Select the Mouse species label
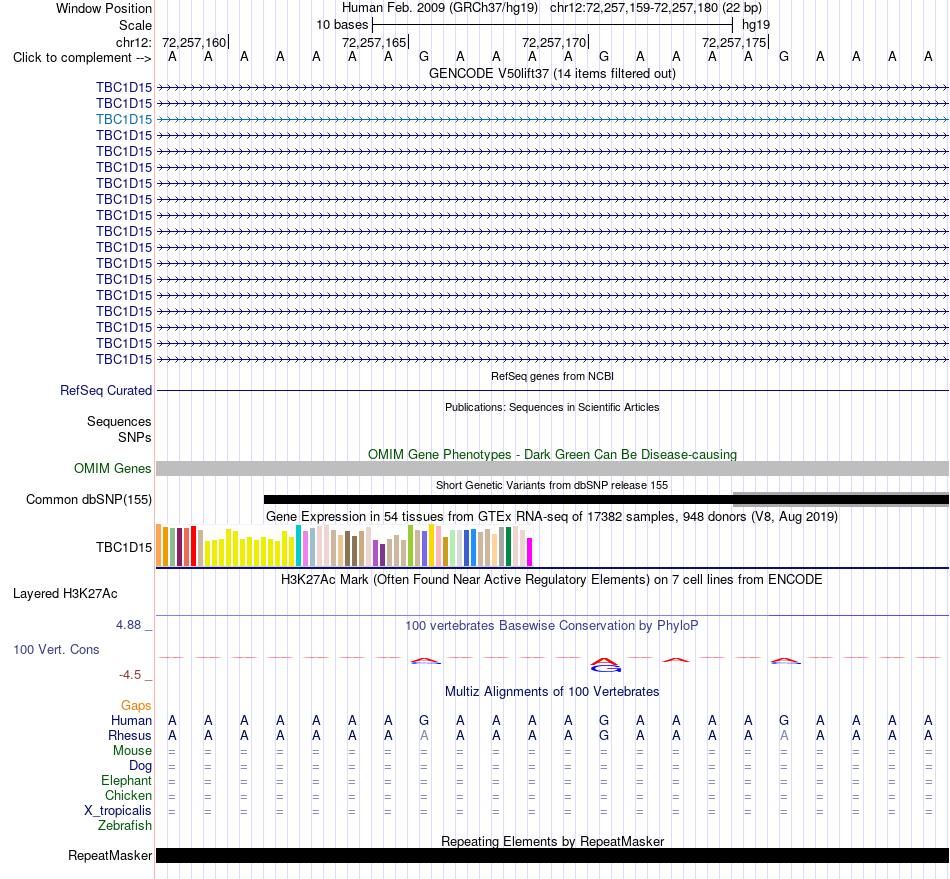Viewport: 950px width, 879px height. pyautogui.click(x=132, y=751)
